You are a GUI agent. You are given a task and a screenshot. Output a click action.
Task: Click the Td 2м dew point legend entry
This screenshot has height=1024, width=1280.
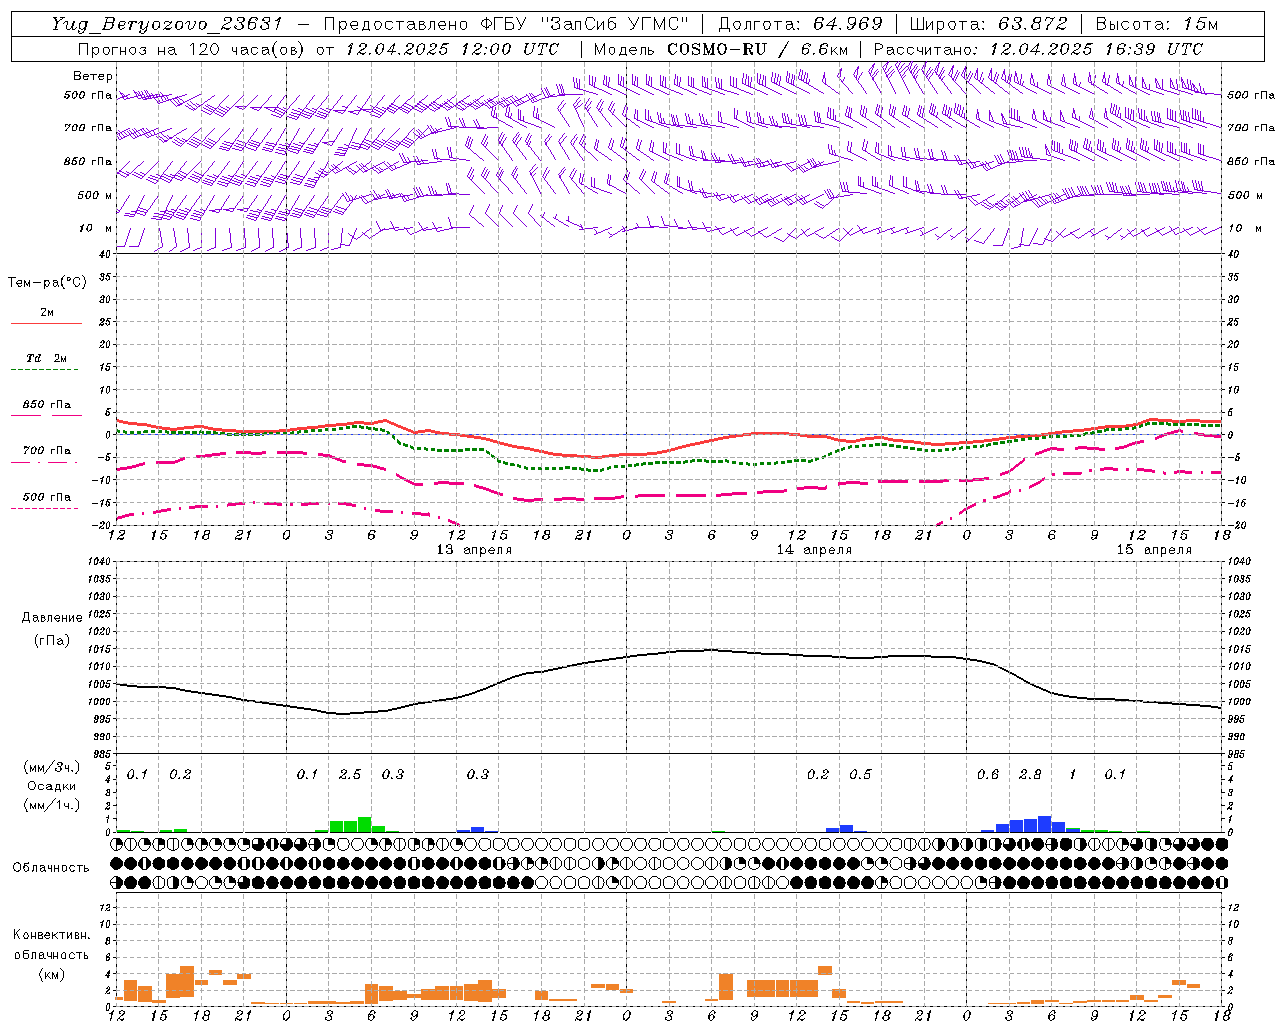click(47, 358)
